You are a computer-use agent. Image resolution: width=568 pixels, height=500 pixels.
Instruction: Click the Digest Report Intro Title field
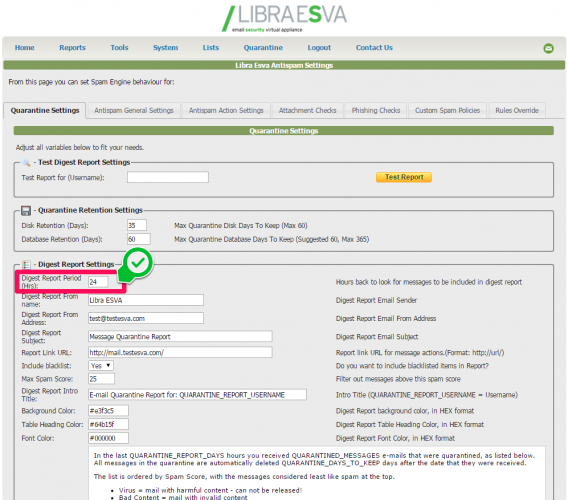[197, 395]
